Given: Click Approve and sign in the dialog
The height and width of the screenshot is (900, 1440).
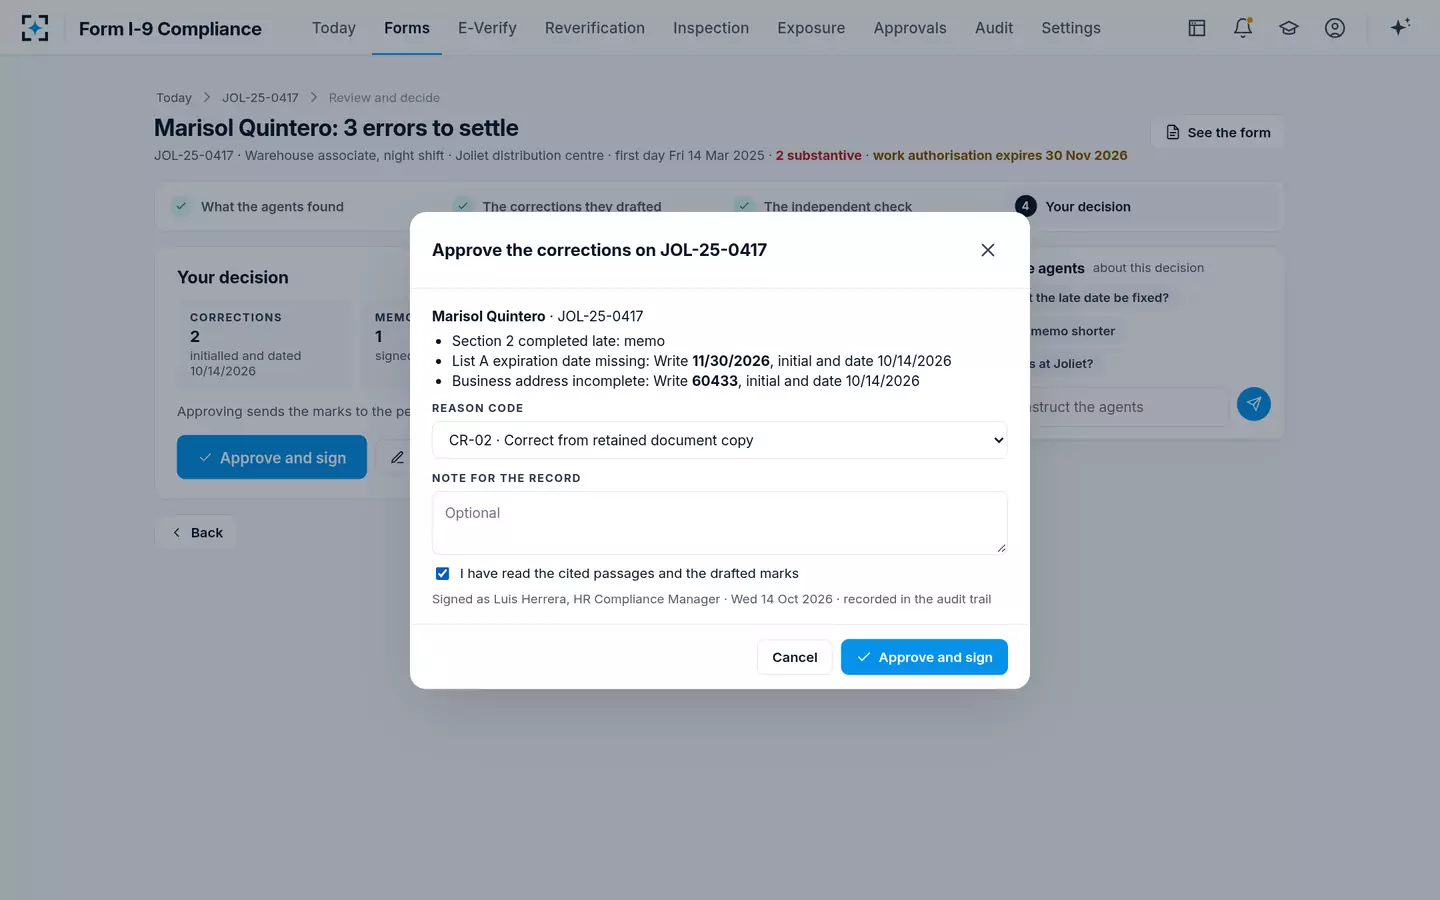Looking at the screenshot, I should click(x=924, y=657).
